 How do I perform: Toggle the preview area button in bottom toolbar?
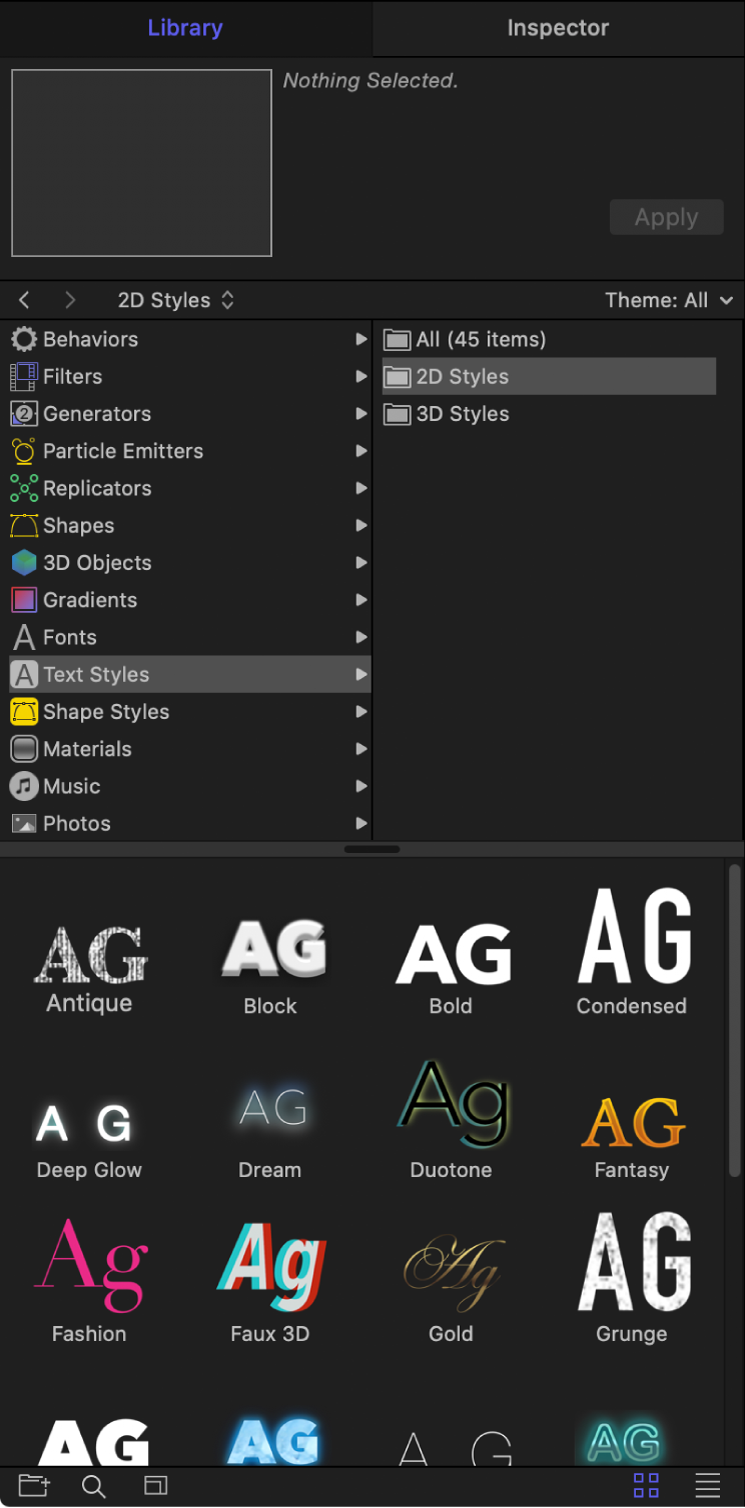[x=155, y=1486]
